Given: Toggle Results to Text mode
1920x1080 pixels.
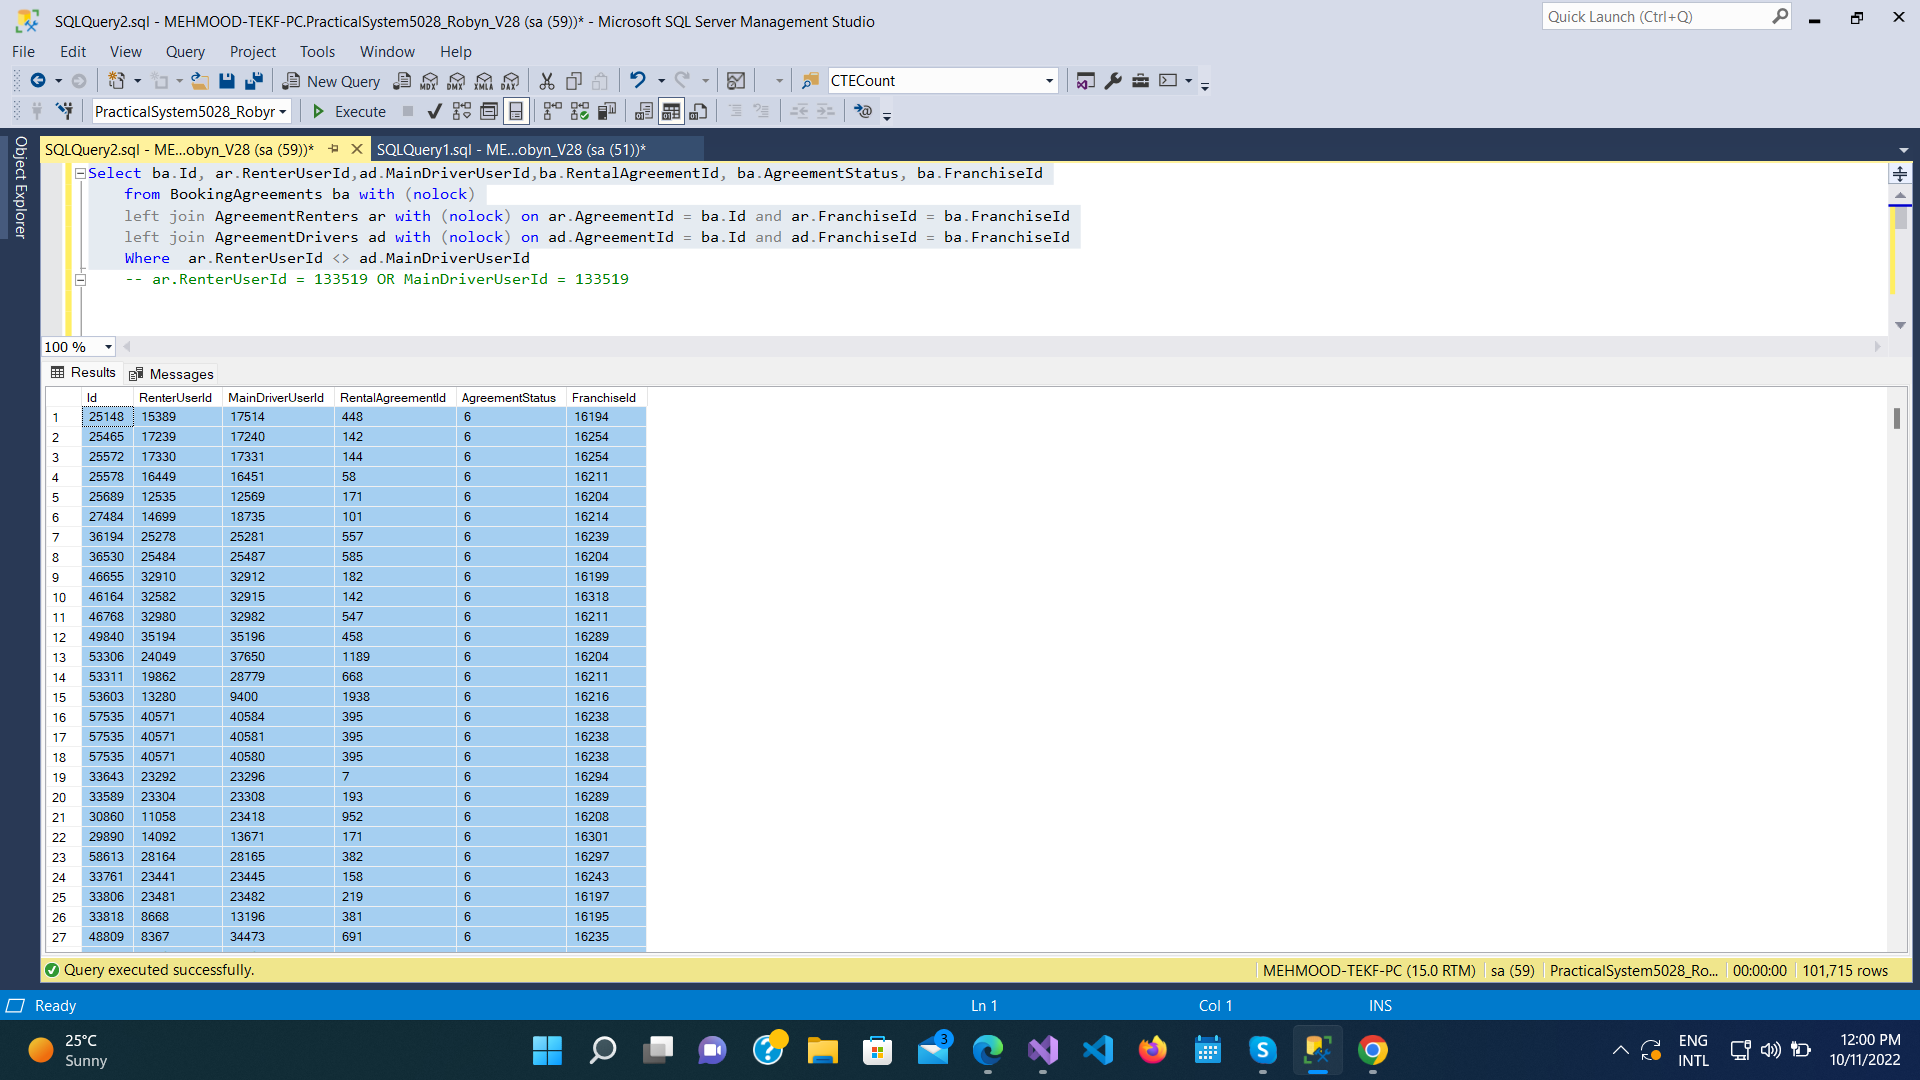Looking at the screenshot, I should (644, 111).
